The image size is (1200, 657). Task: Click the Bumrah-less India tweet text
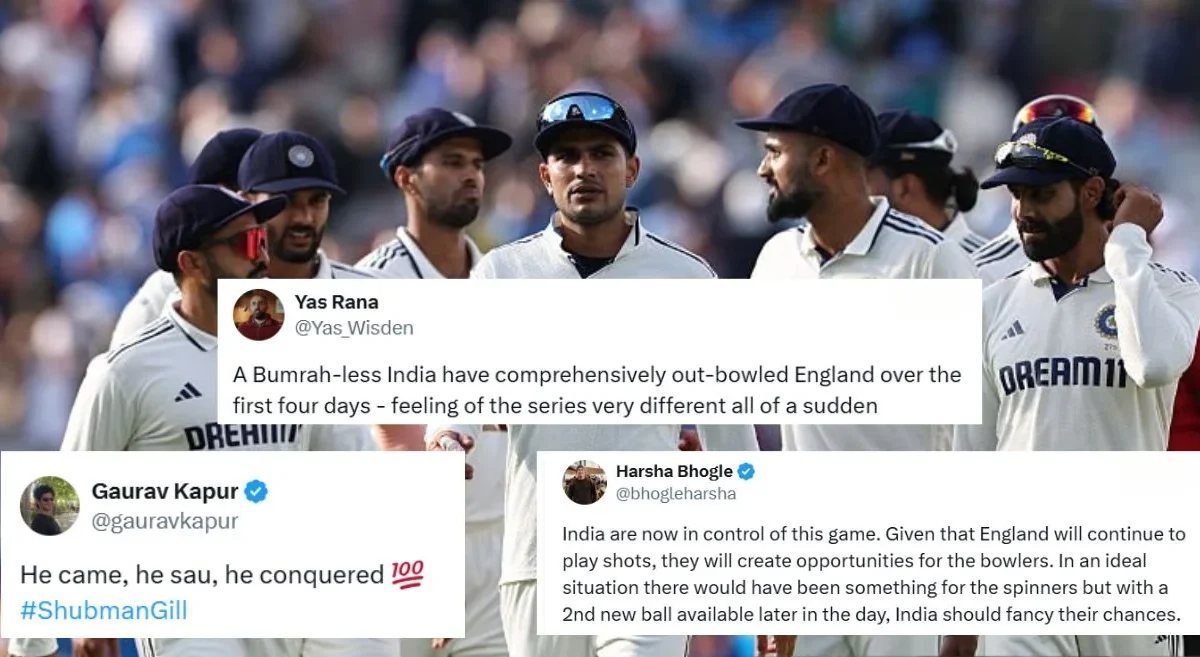[597, 389]
